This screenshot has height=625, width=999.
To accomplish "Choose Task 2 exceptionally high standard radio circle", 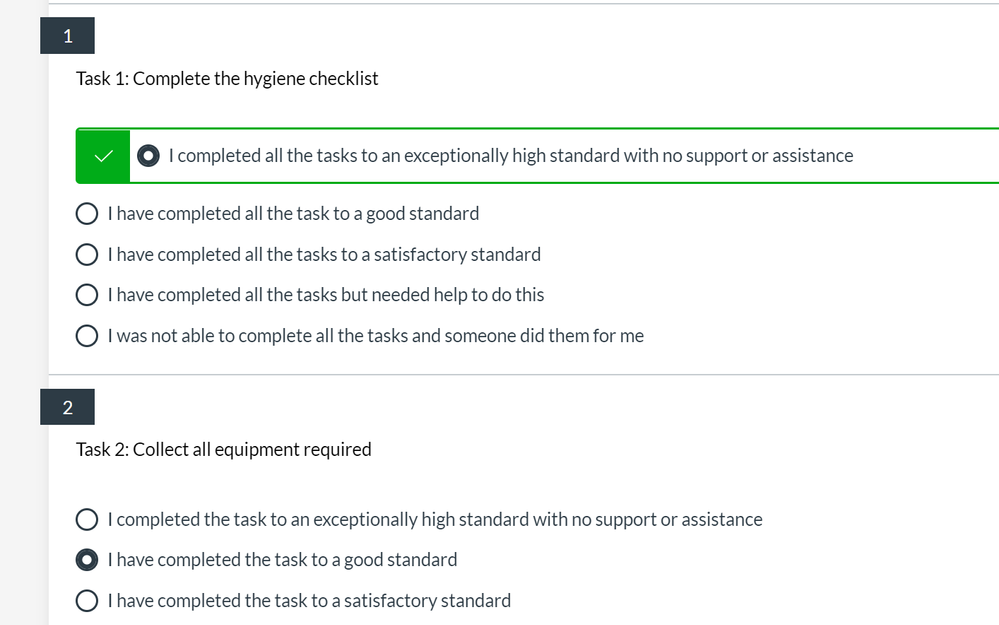I will tap(87, 520).
